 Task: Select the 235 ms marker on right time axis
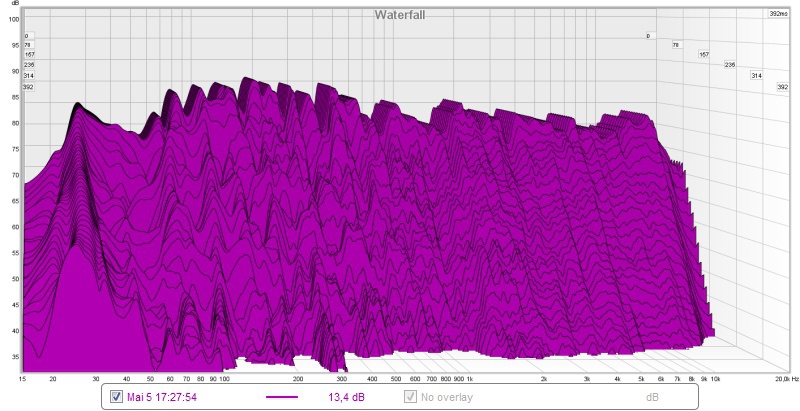(x=730, y=65)
